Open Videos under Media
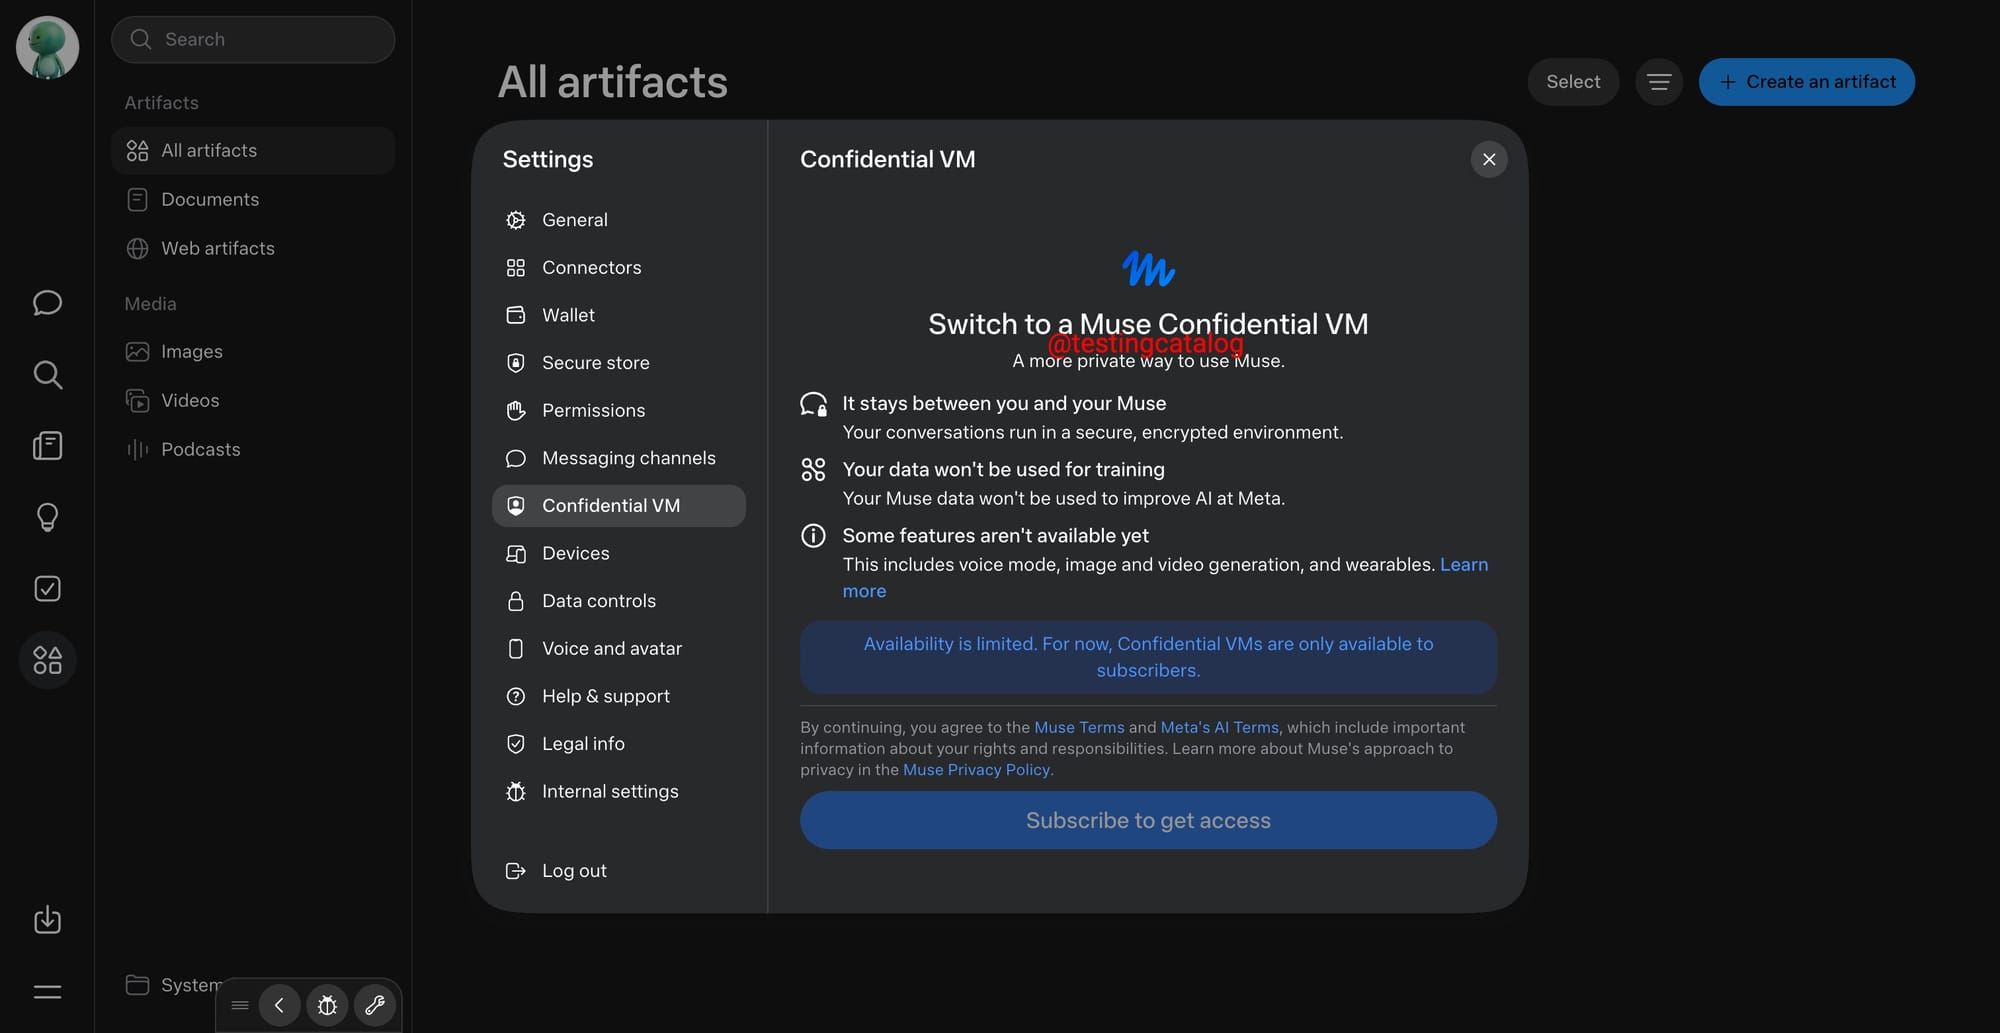Viewport: 2000px width, 1033px height. [x=253, y=401]
